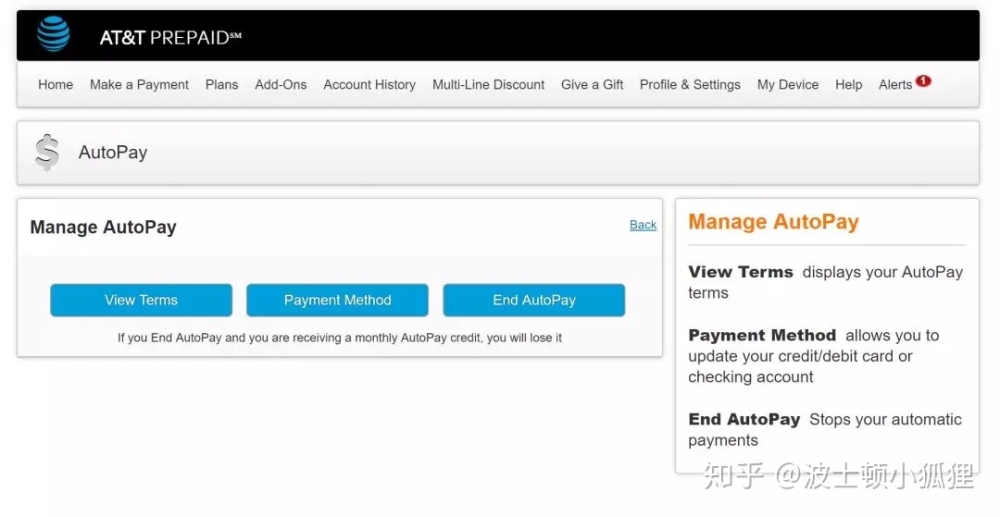Click the Manage AutoPay panel heading
1000x517 pixels.
point(103,227)
